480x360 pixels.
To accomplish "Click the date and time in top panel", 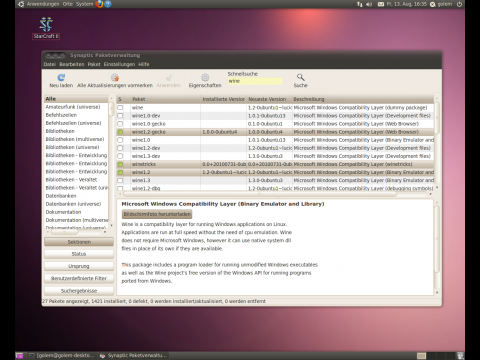I will pos(407,4).
